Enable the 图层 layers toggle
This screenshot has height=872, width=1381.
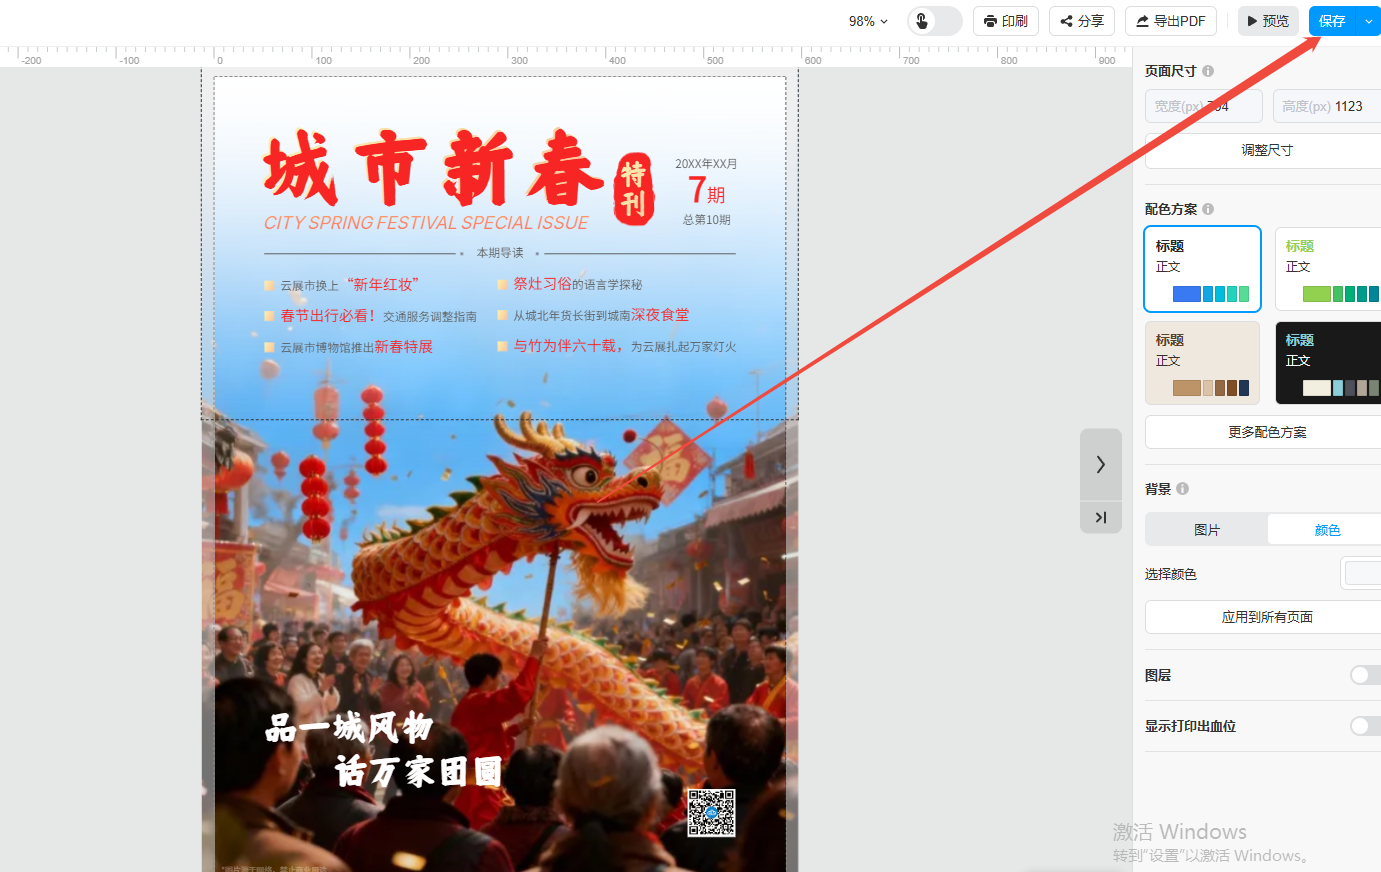click(1364, 675)
